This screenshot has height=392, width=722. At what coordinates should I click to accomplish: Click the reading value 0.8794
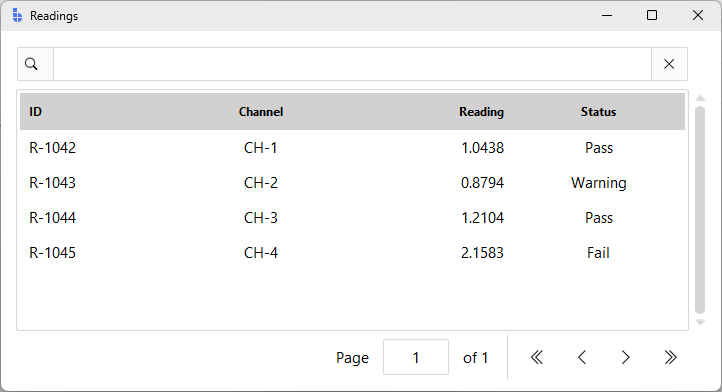(483, 183)
